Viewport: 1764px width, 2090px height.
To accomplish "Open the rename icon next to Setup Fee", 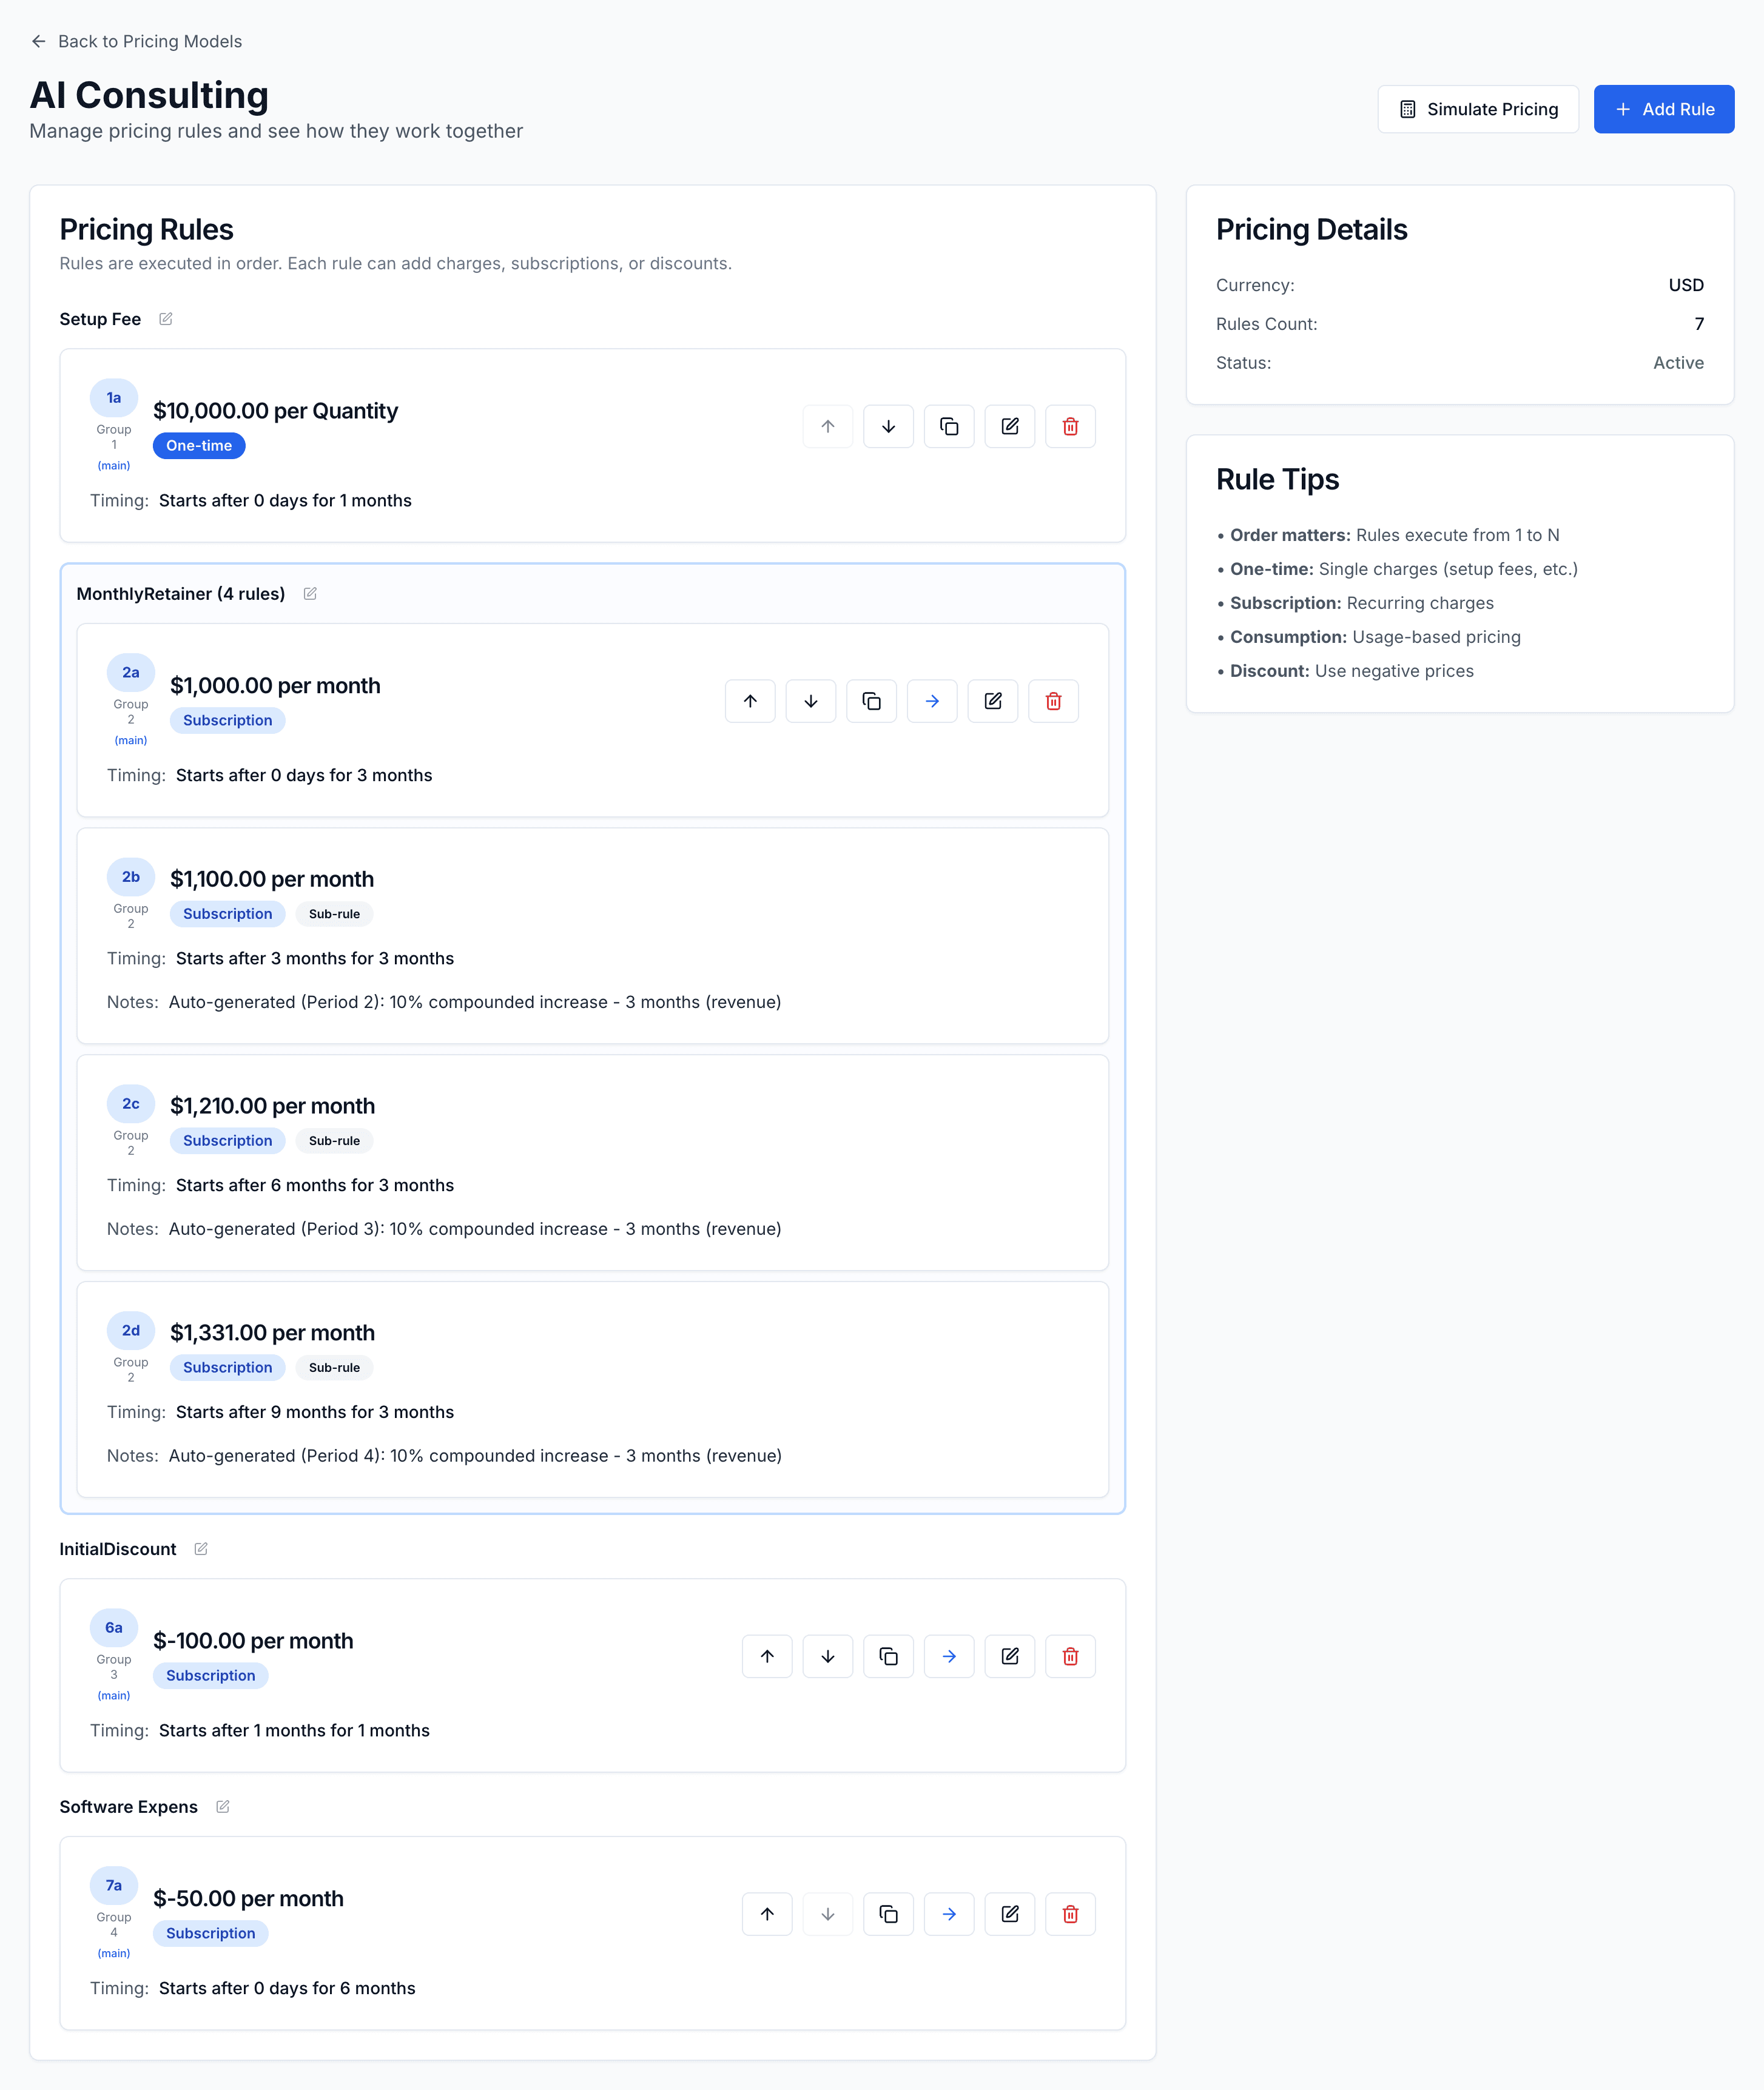I will (x=166, y=318).
